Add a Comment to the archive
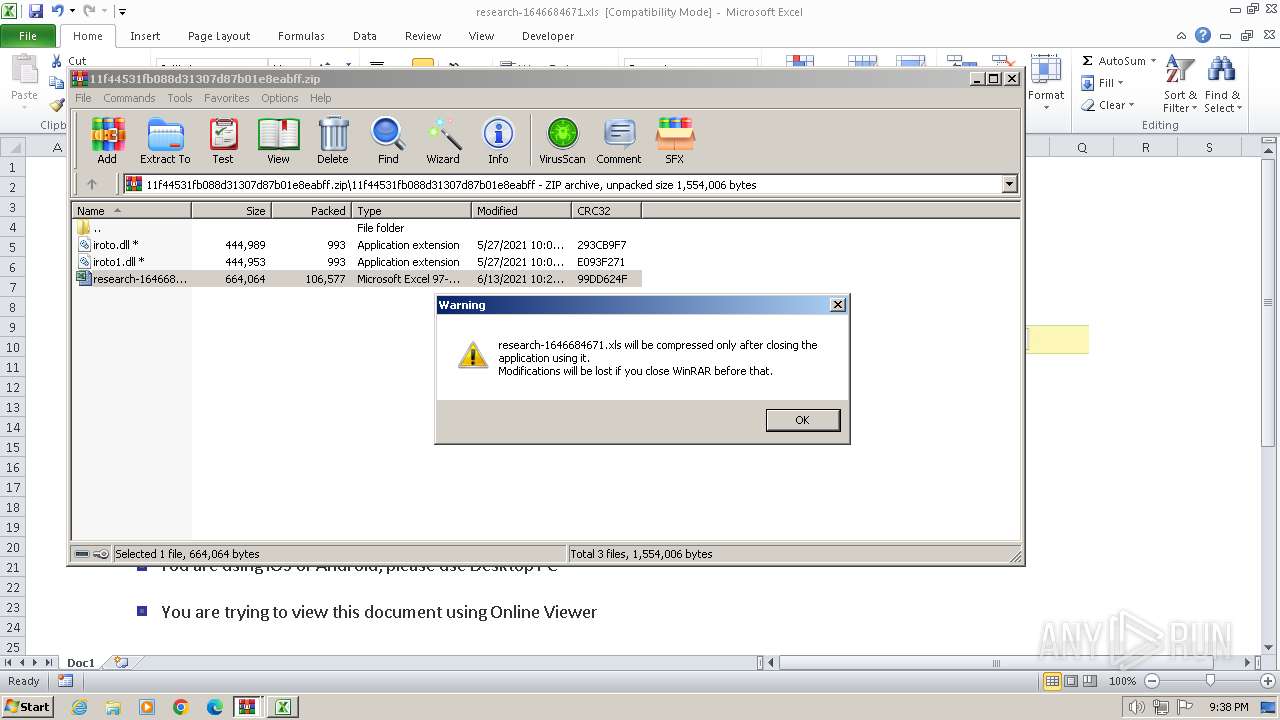This screenshot has height=720, width=1280. click(x=619, y=140)
